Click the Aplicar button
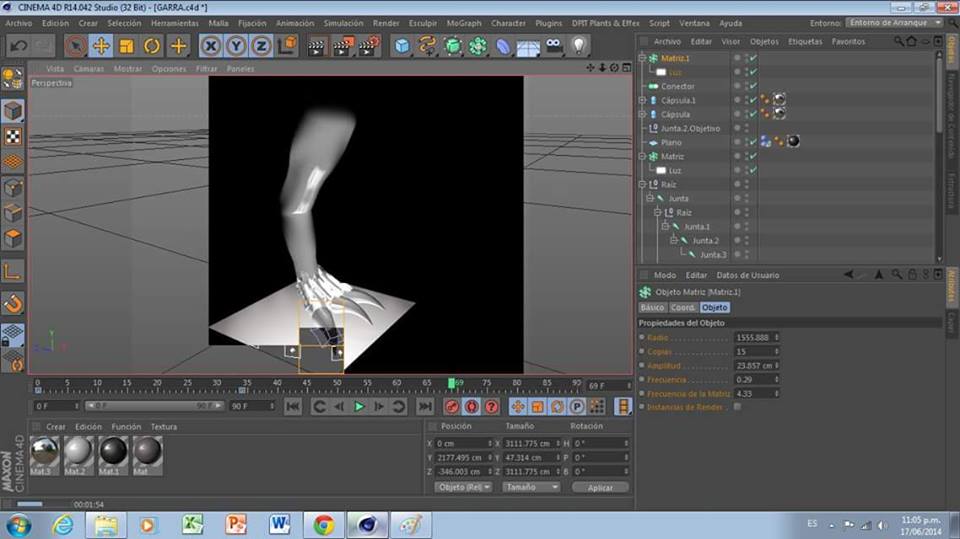The height and width of the screenshot is (539, 960). pos(600,487)
